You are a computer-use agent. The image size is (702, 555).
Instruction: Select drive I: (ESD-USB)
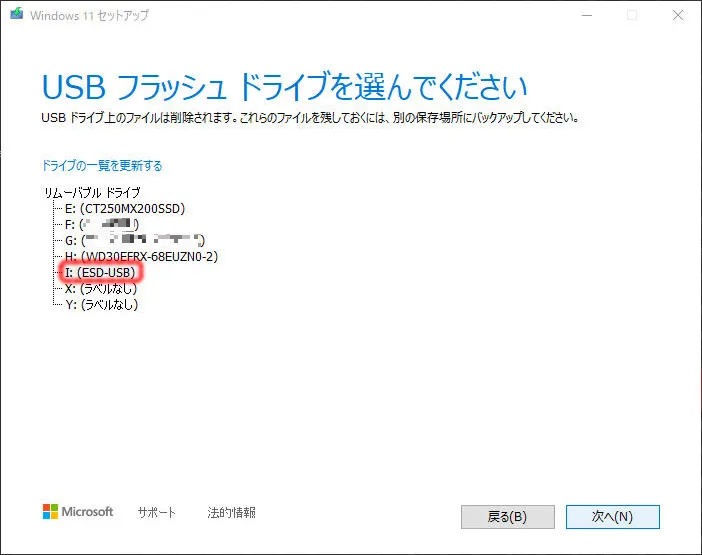coord(100,273)
